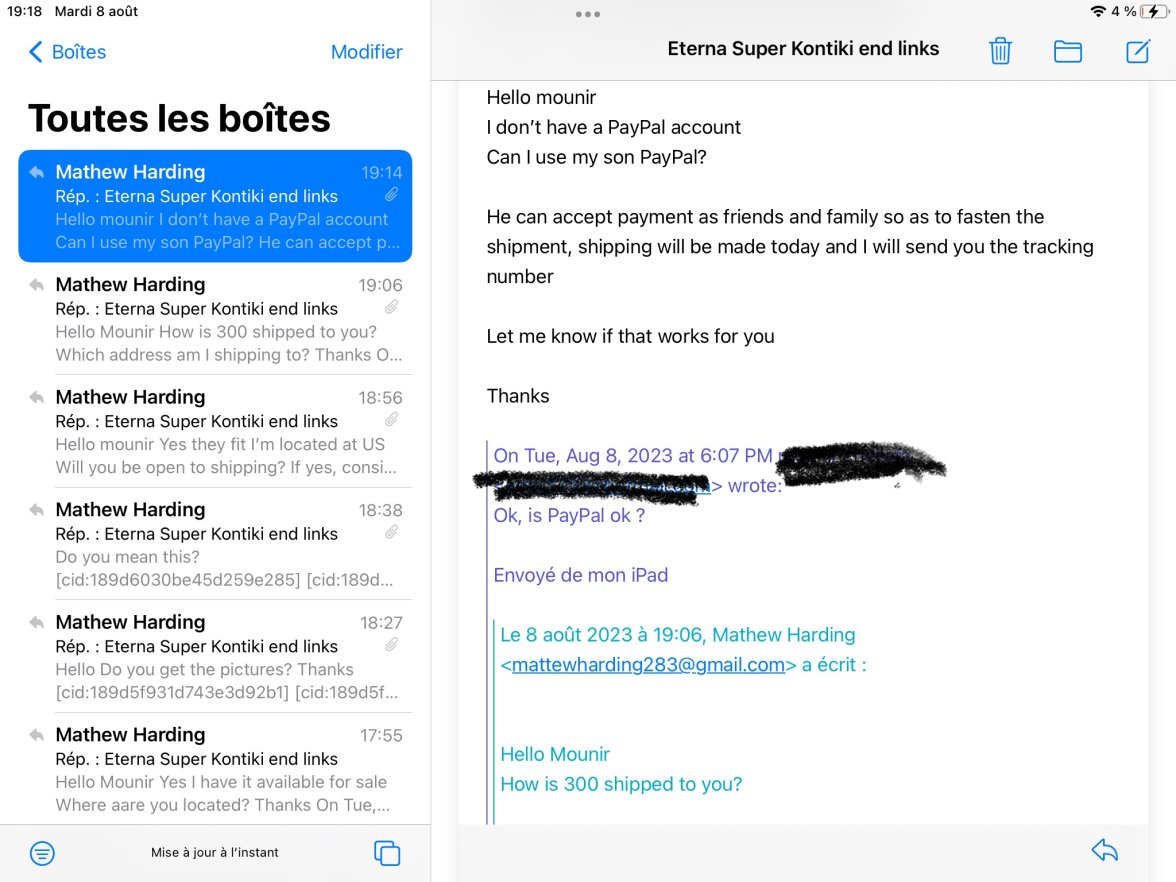This screenshot has height=882, width=1176.
Task: Open the 19:06 email about 300 shipped
Action: pyautogui.click(x=215, y=320)
